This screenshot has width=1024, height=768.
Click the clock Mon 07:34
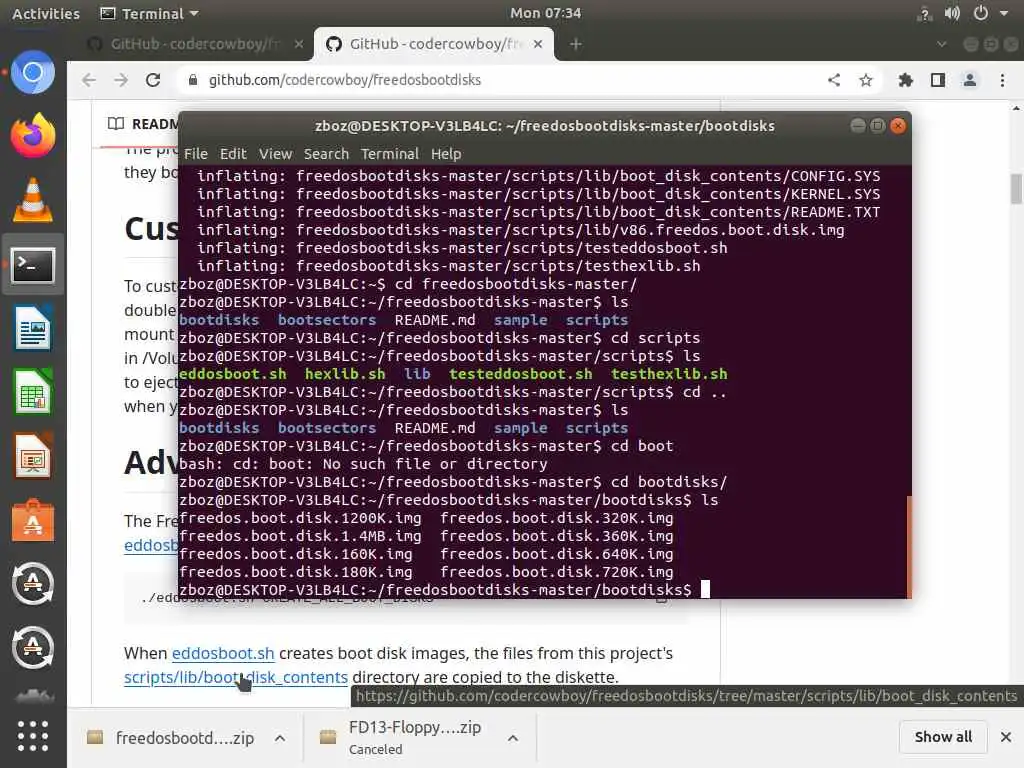(545, 13)
